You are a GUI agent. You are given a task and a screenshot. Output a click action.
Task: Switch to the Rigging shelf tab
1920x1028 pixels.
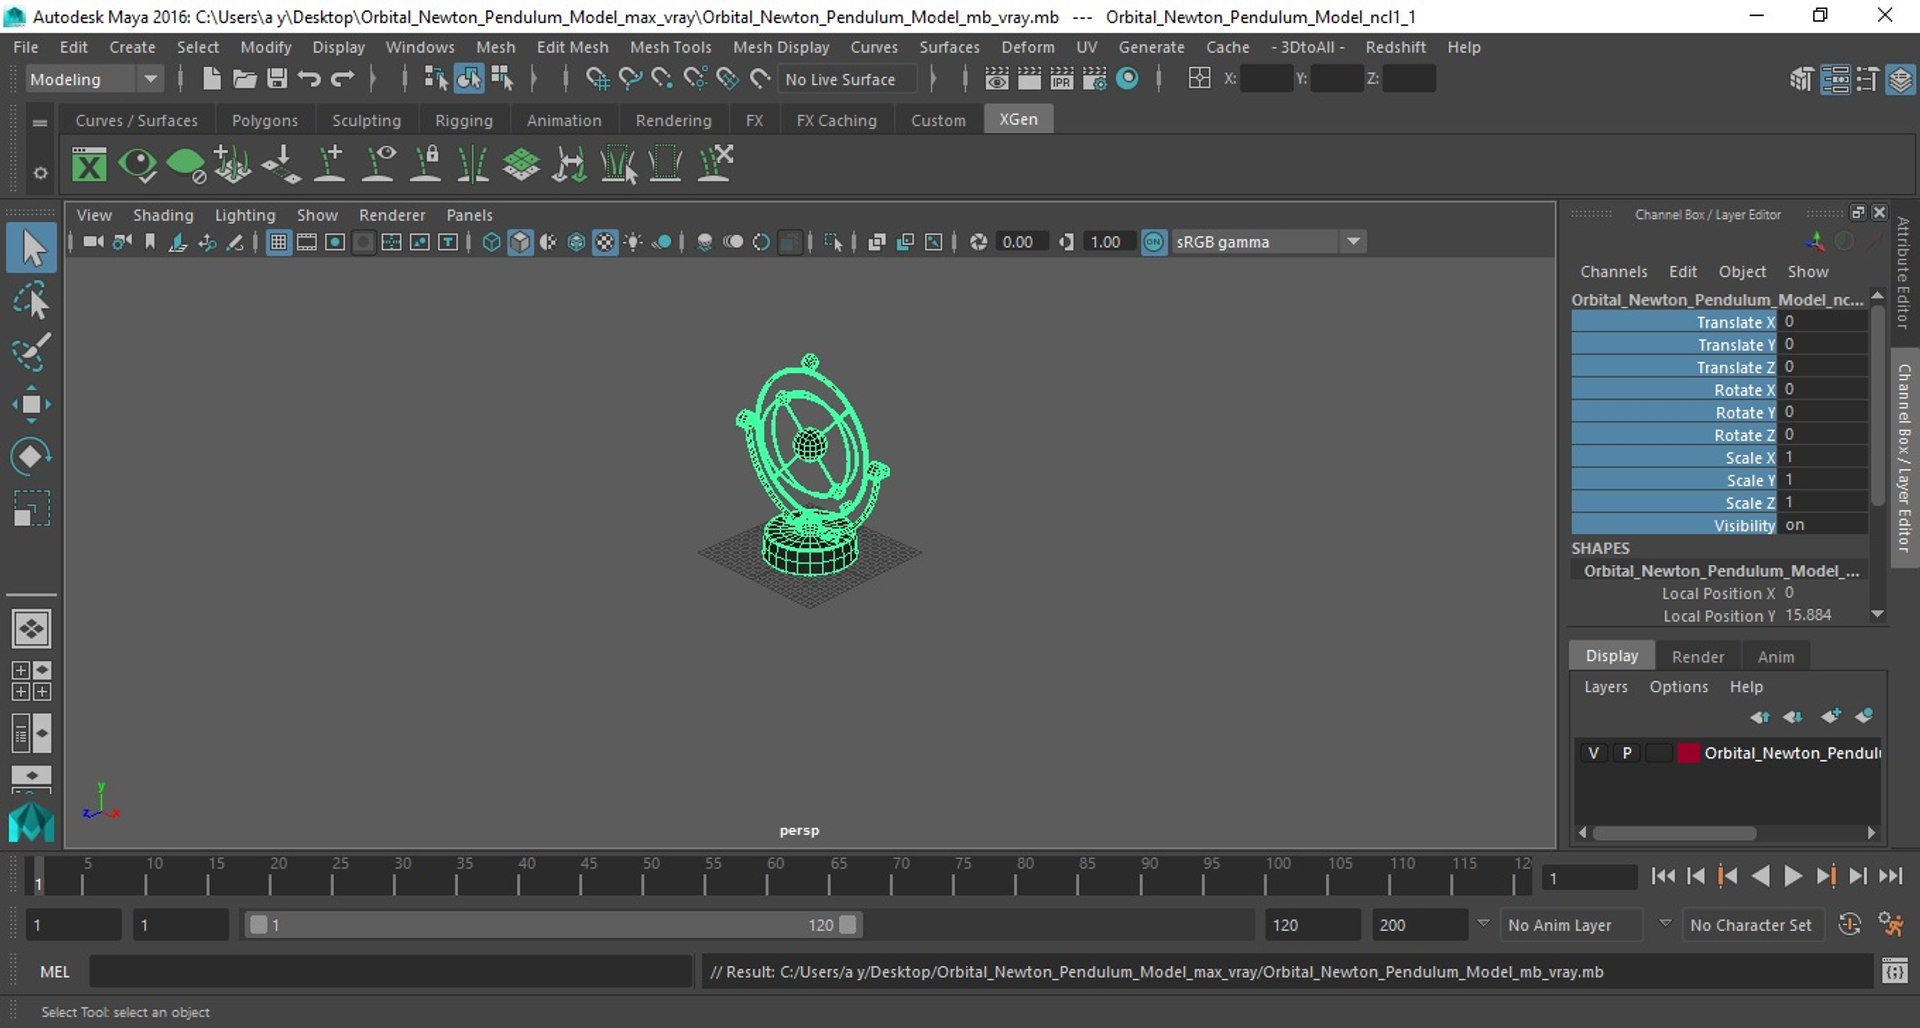coord(463,120)
